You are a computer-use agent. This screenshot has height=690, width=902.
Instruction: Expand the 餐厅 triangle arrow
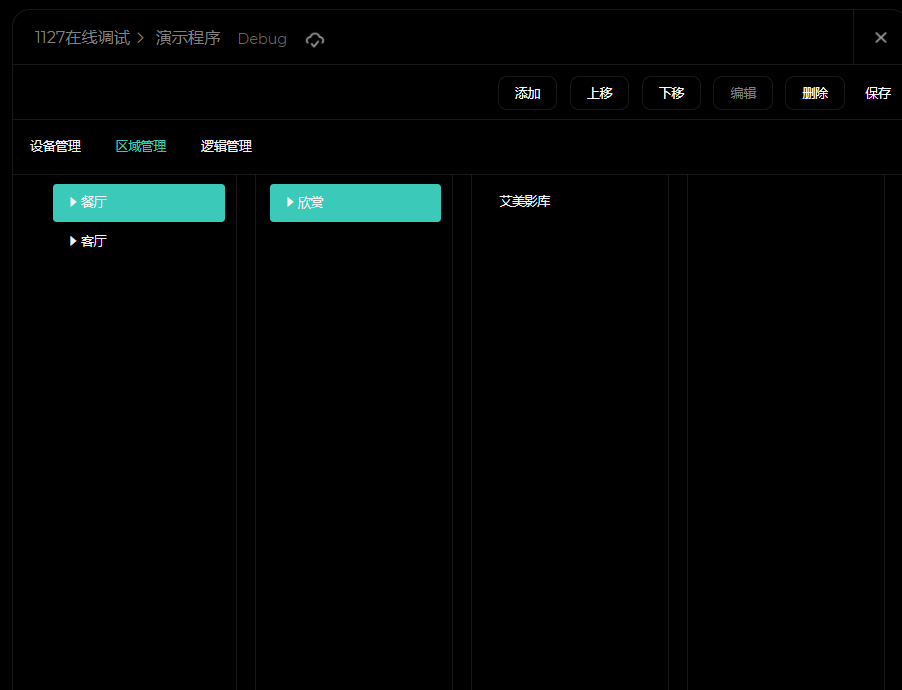click(73, 202)
